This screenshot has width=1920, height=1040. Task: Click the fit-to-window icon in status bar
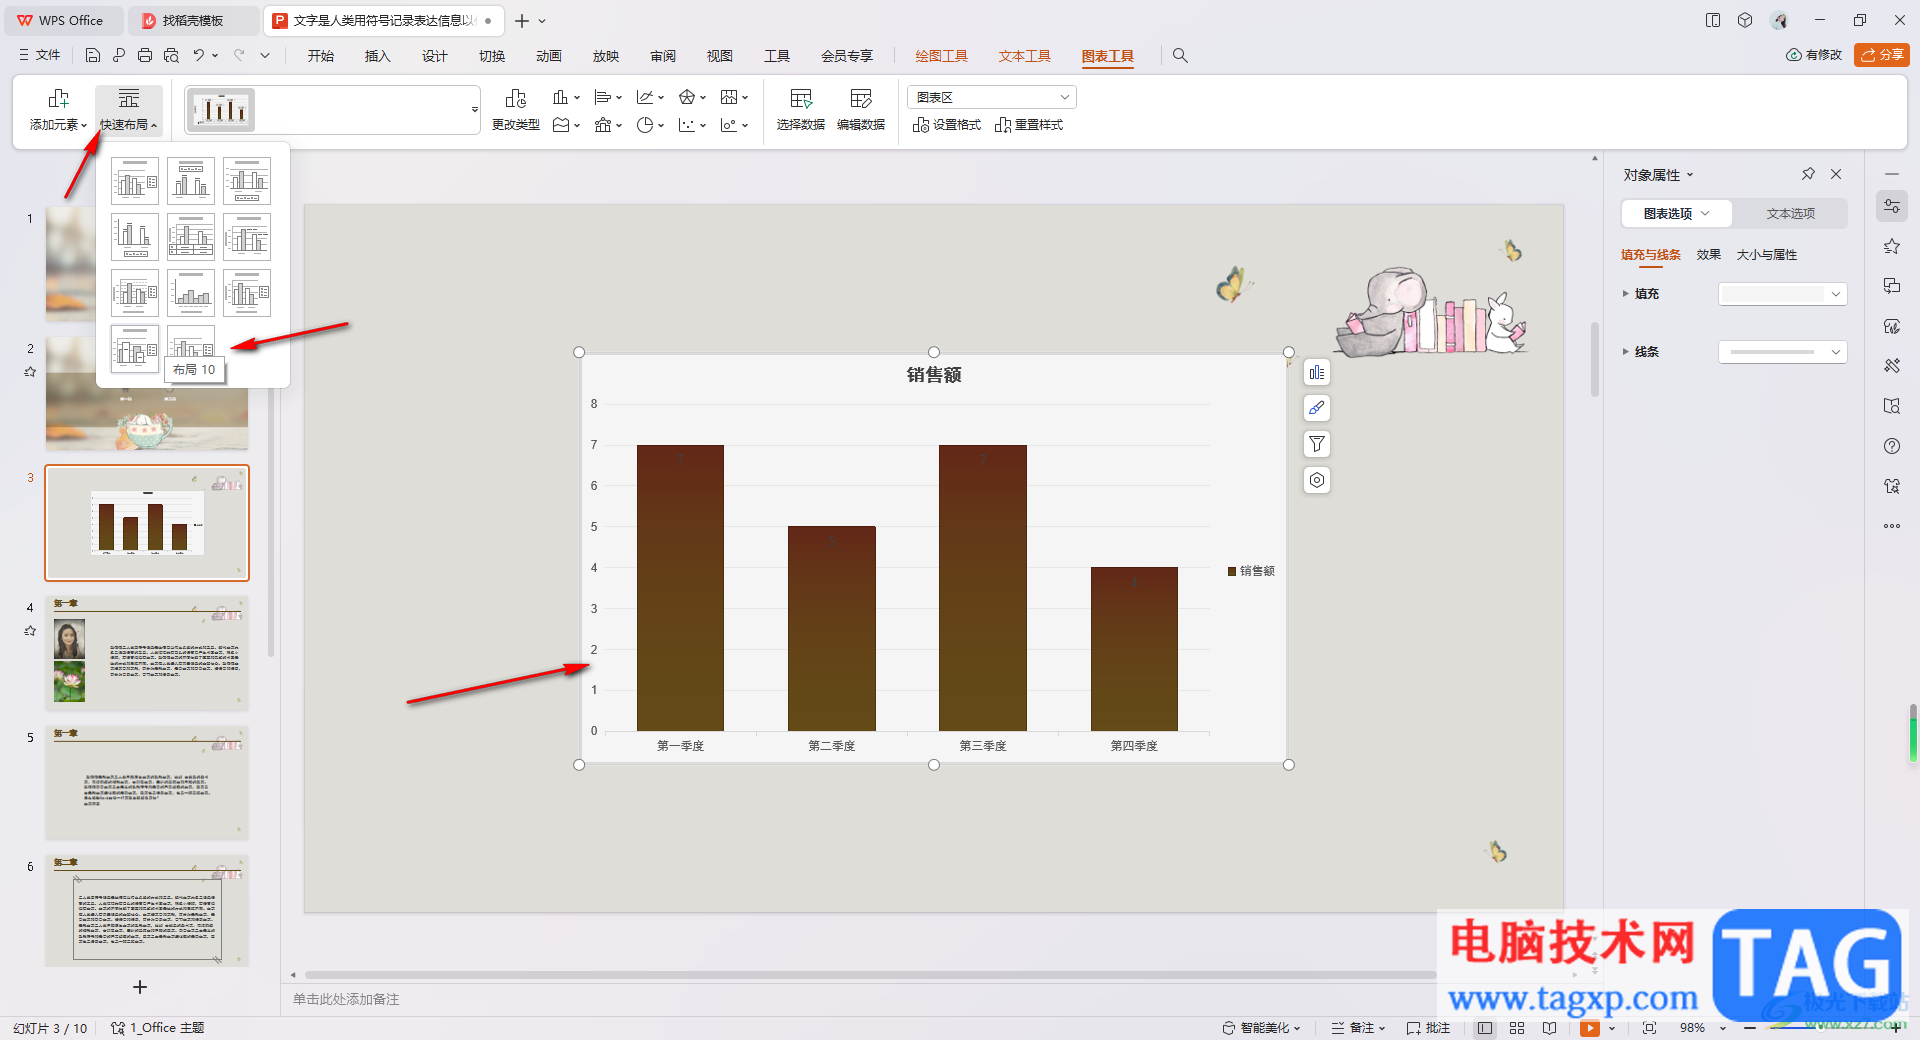(x=1649, y=1028)
